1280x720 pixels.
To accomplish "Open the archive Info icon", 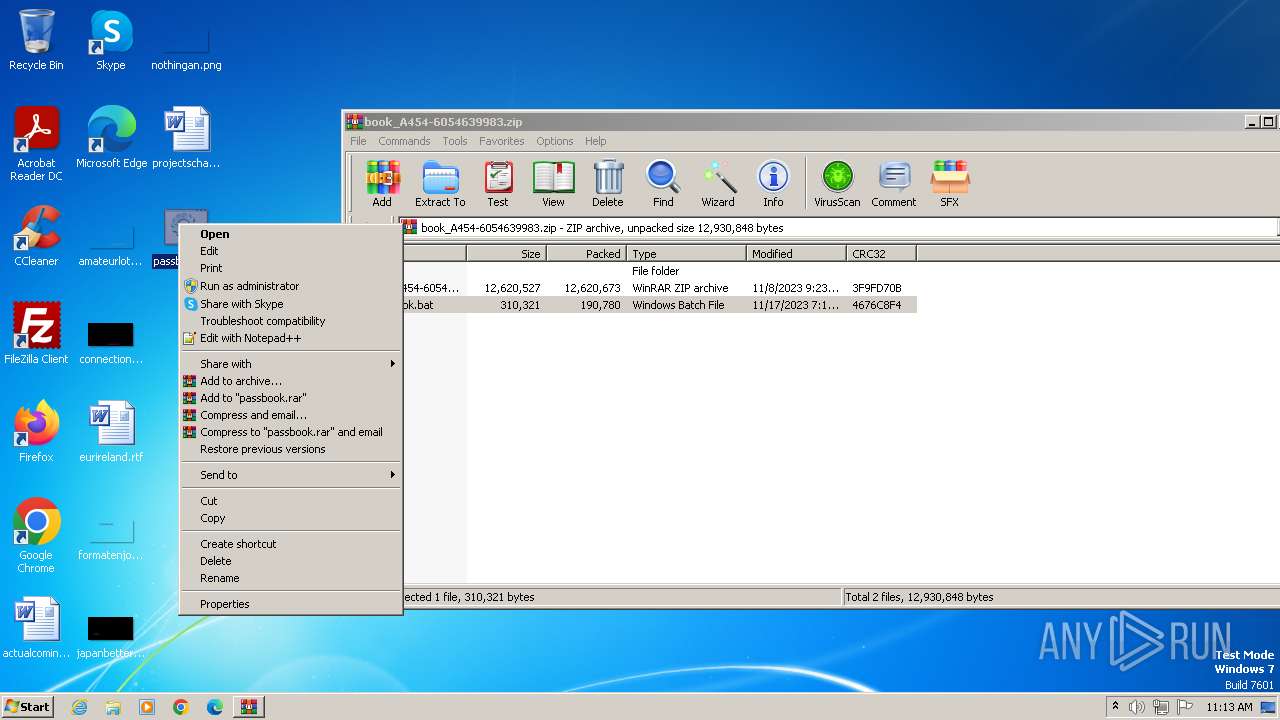I will click(x=773, y=184).
